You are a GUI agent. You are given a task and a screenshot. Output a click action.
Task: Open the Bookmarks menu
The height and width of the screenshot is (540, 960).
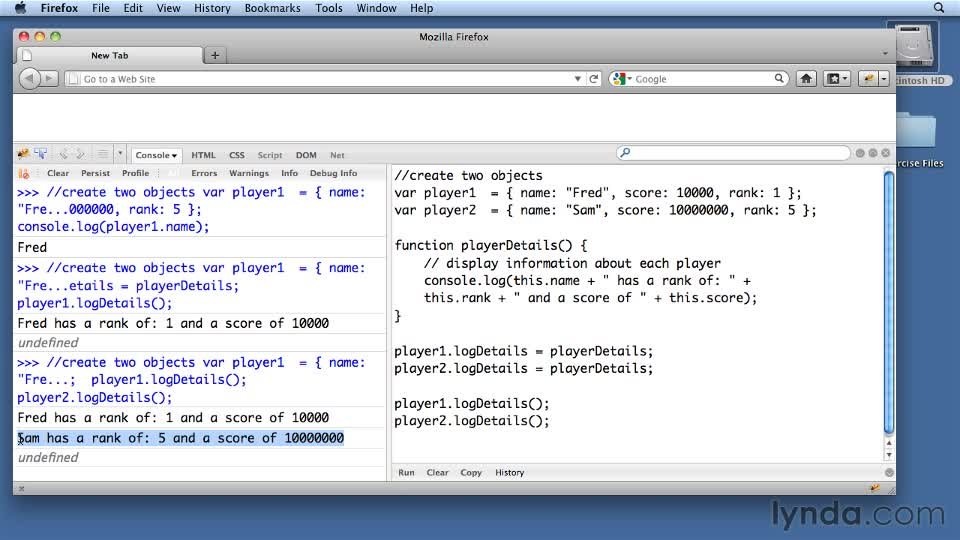pyautogui.click(x=272, y=8)
